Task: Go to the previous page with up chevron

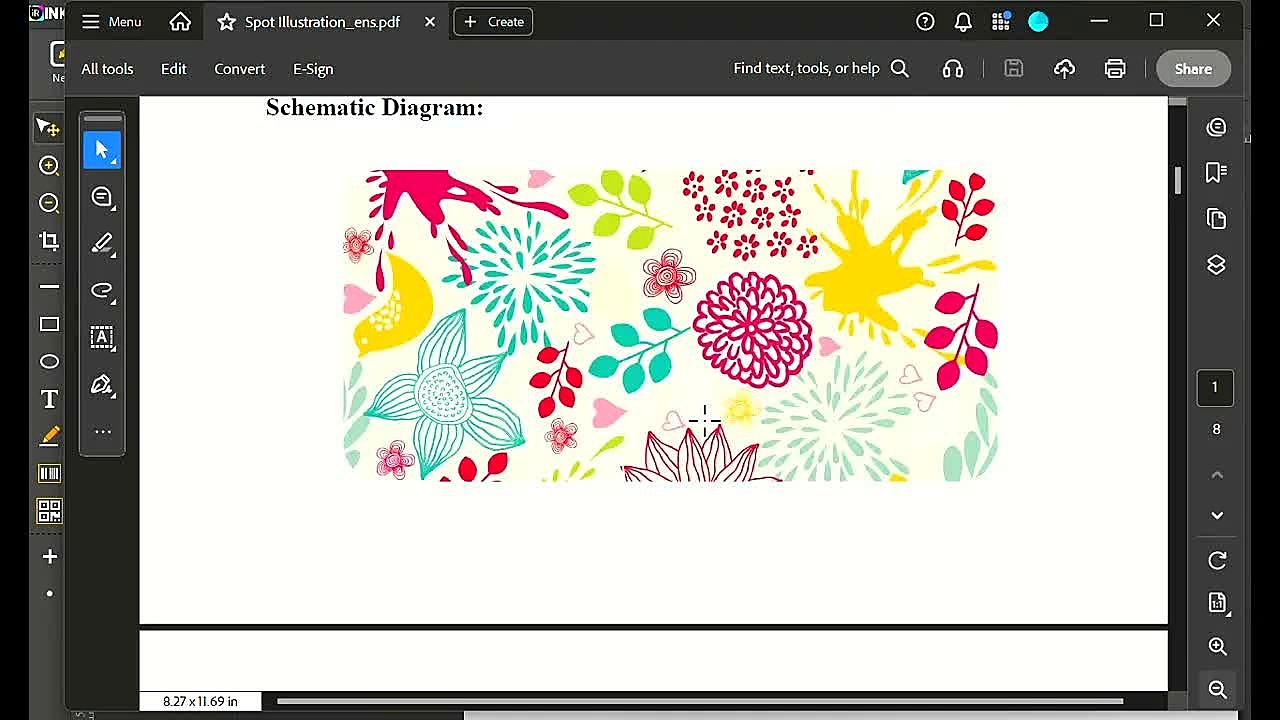Action: point(1217,475)
